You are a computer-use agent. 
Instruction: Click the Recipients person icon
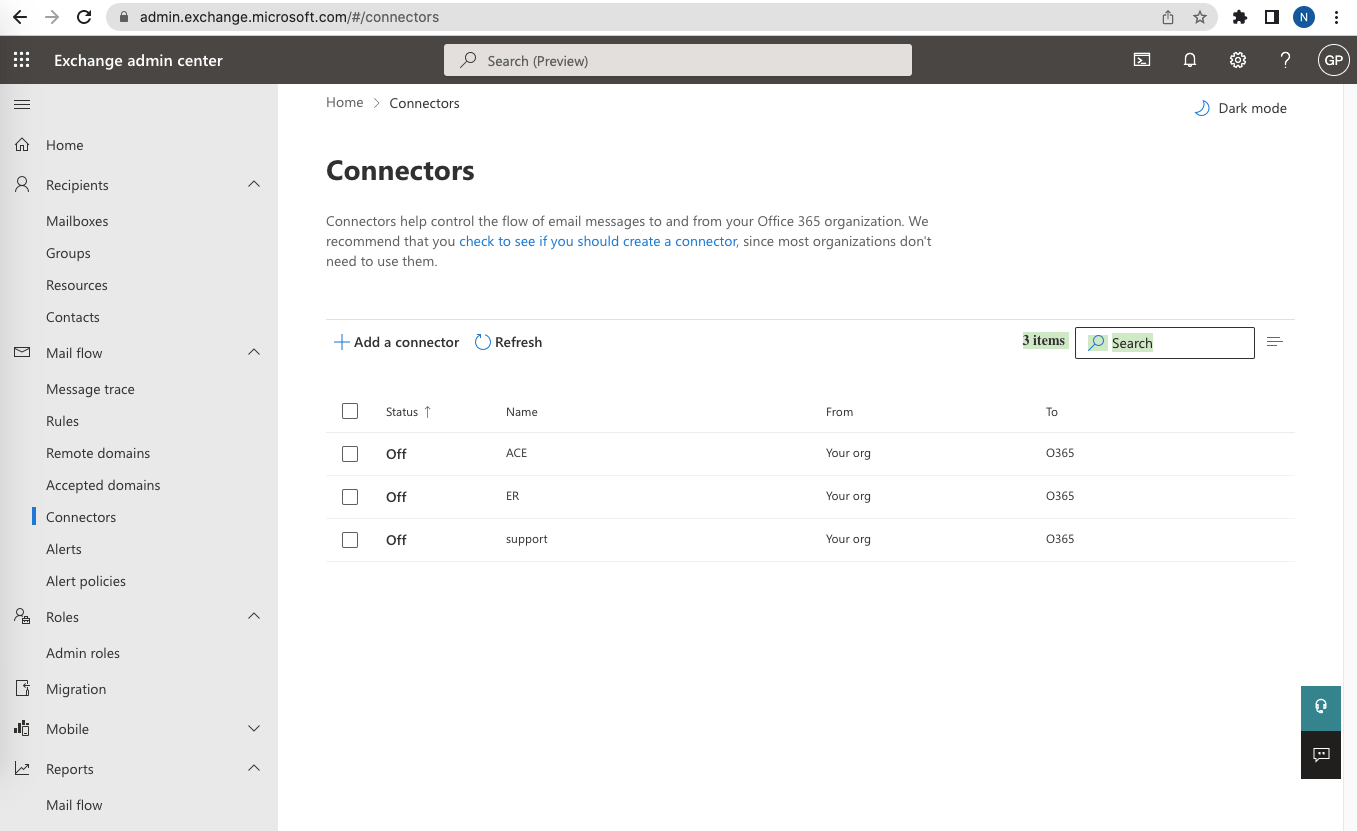[22, 185]
